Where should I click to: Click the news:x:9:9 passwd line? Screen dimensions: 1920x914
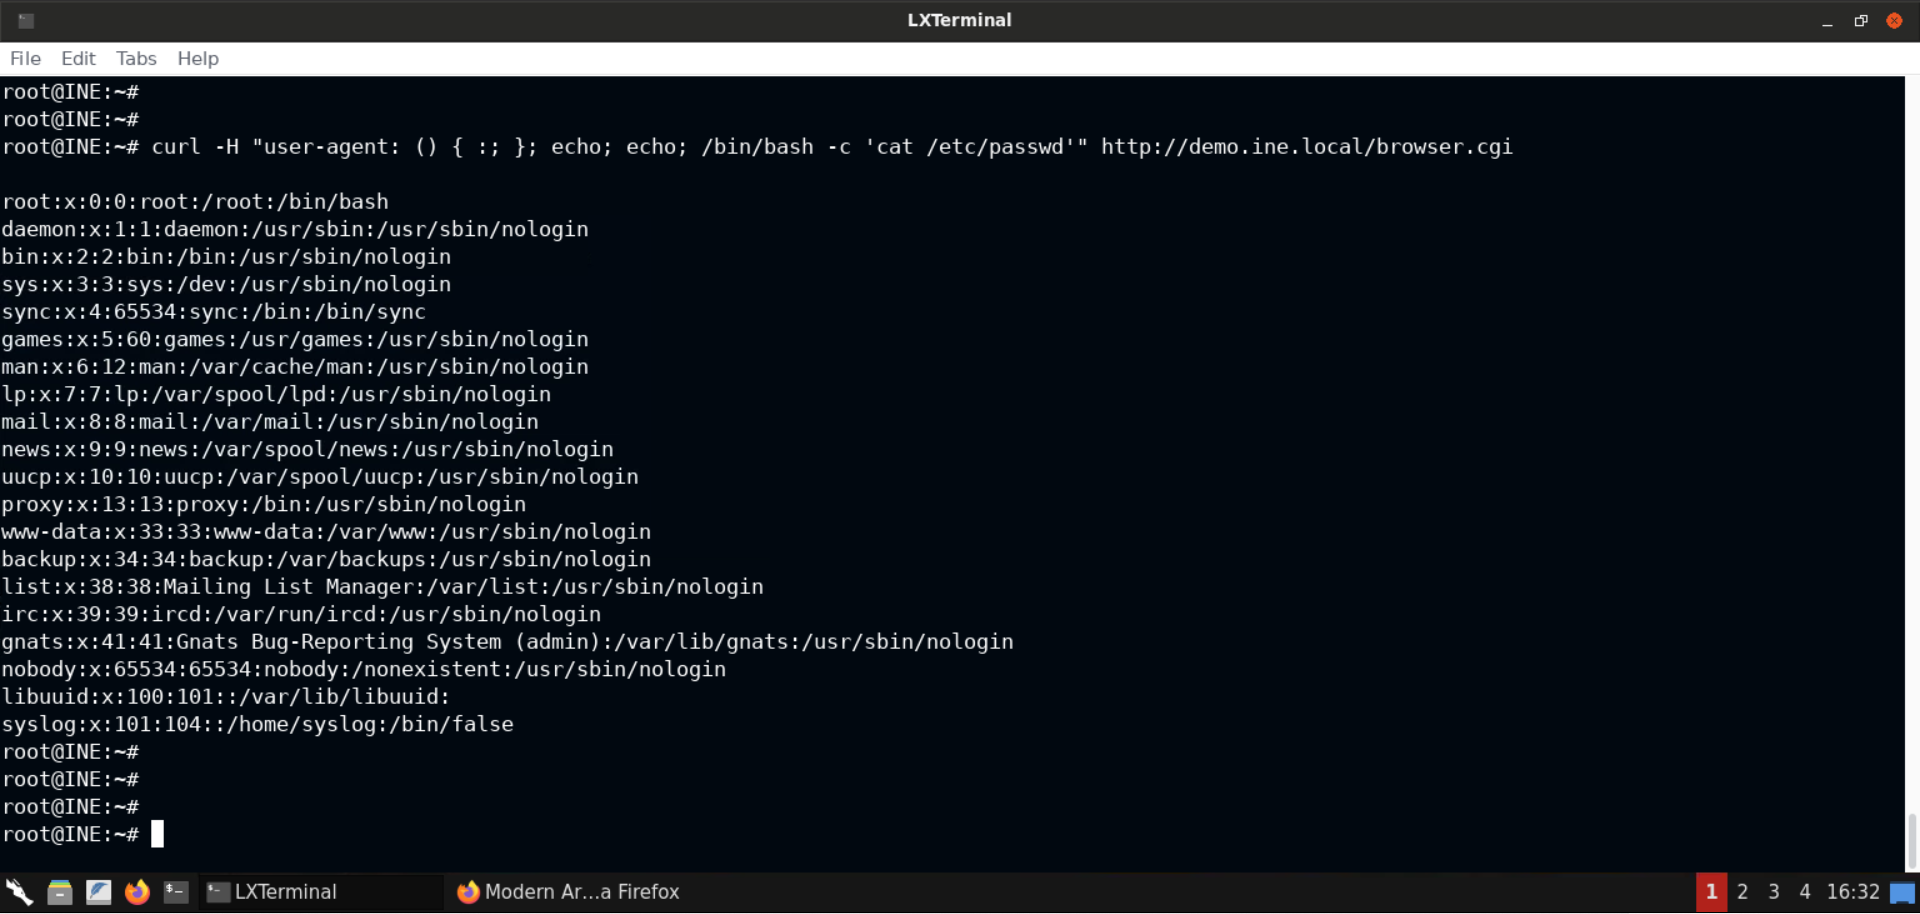307,449
